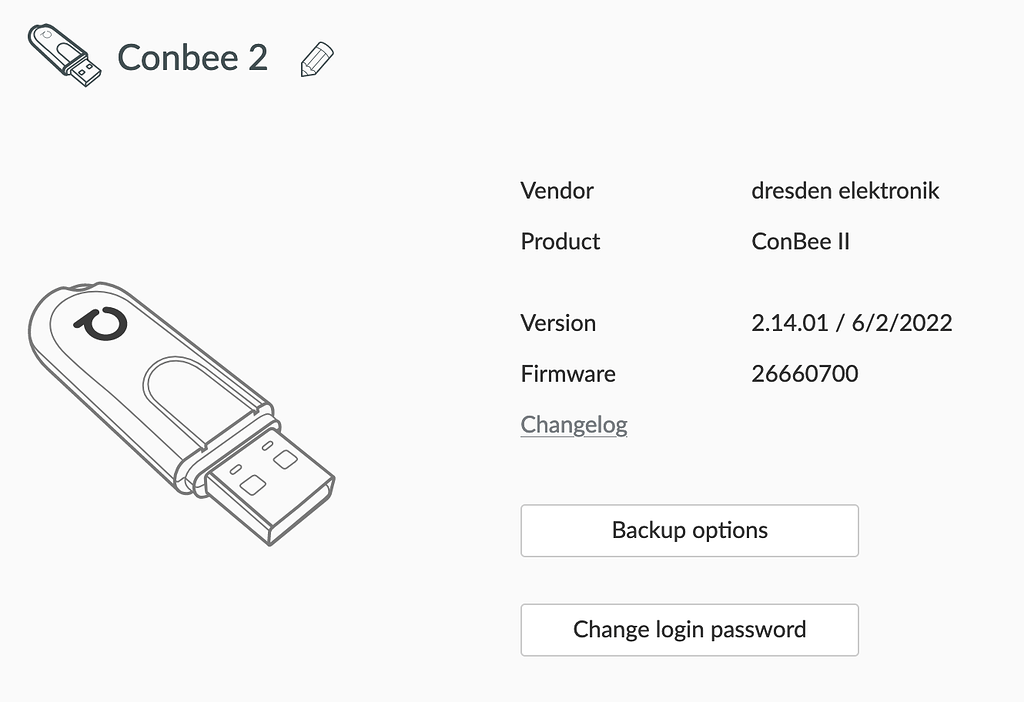Click the small USB stick icon in the header
Screen dimensions: 1024x702
pos(64,55)
